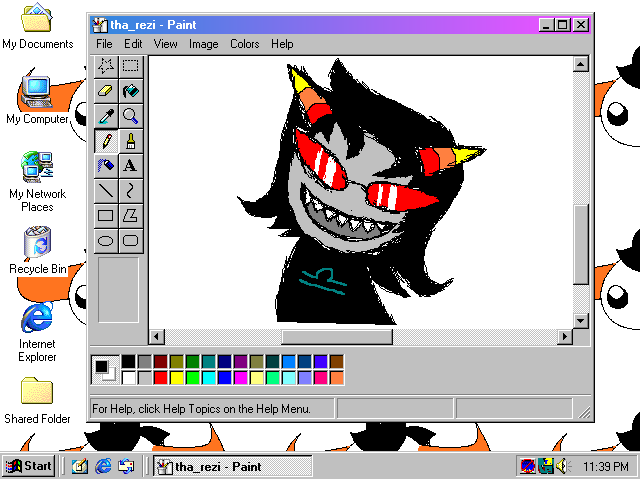Click the Start button
Screen dimensions: 640x479
tap(28, 466)
